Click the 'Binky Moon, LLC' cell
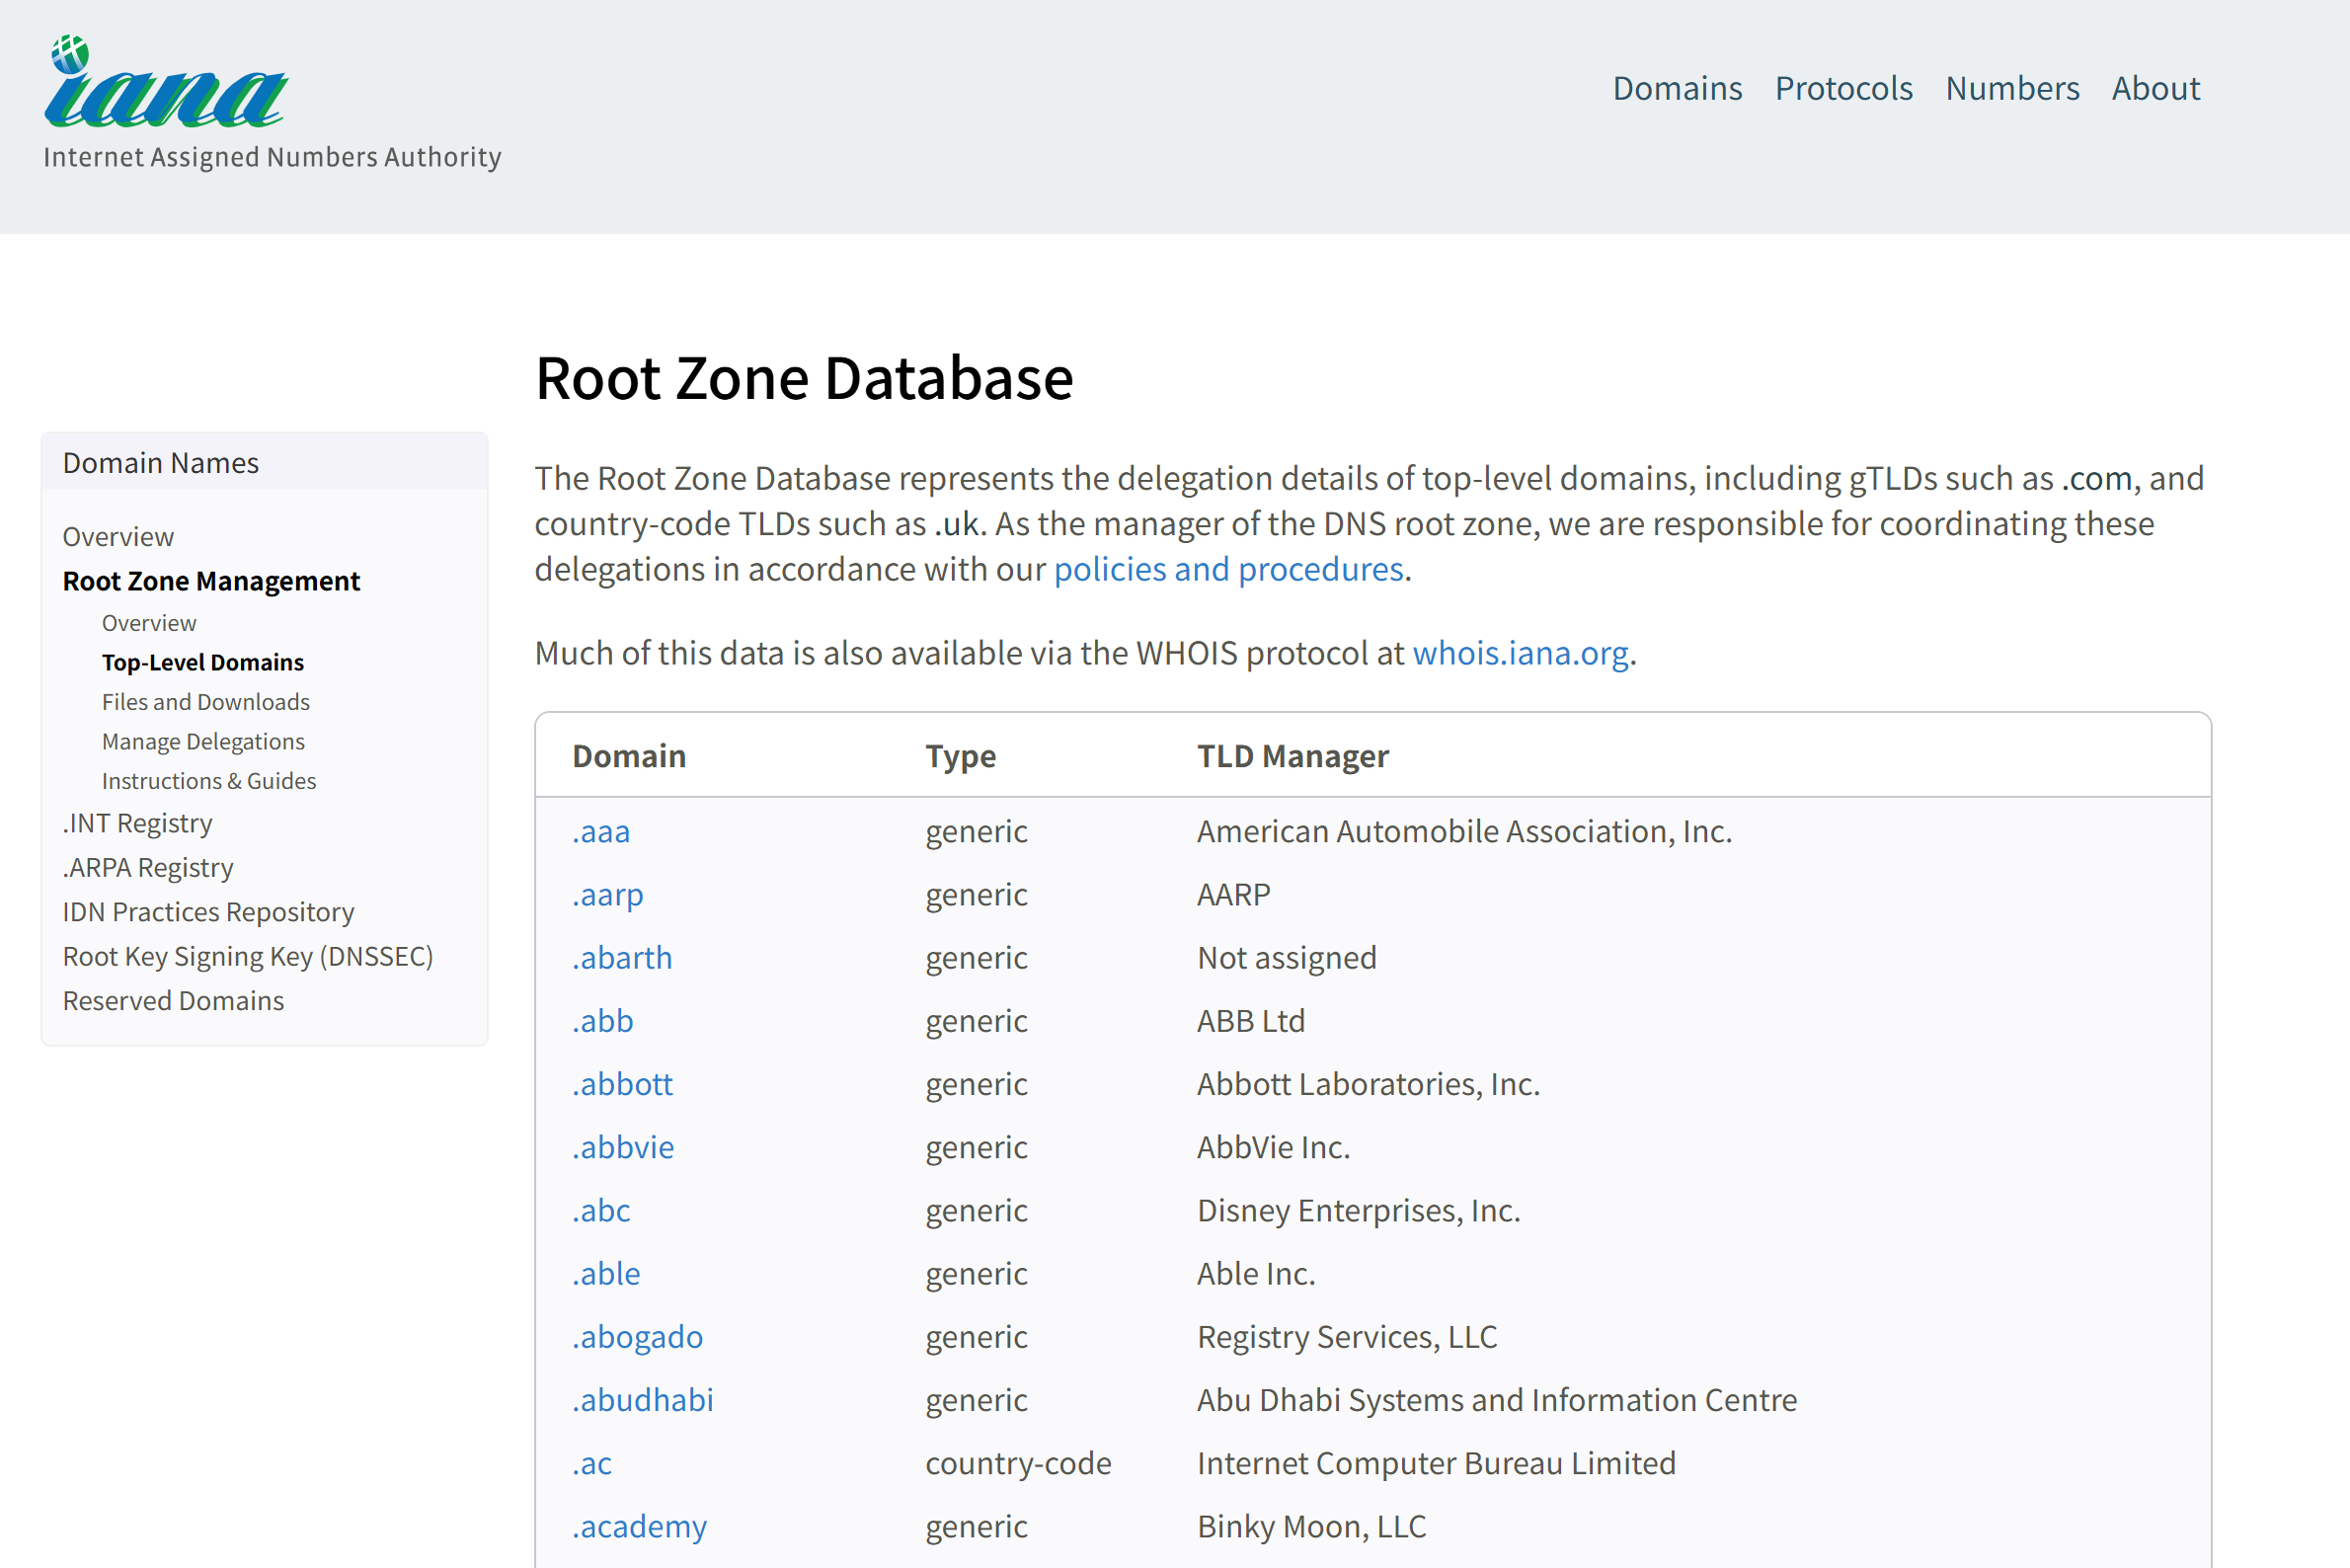The height and width of the screenshot is (1568, 2350). 1311,1526
